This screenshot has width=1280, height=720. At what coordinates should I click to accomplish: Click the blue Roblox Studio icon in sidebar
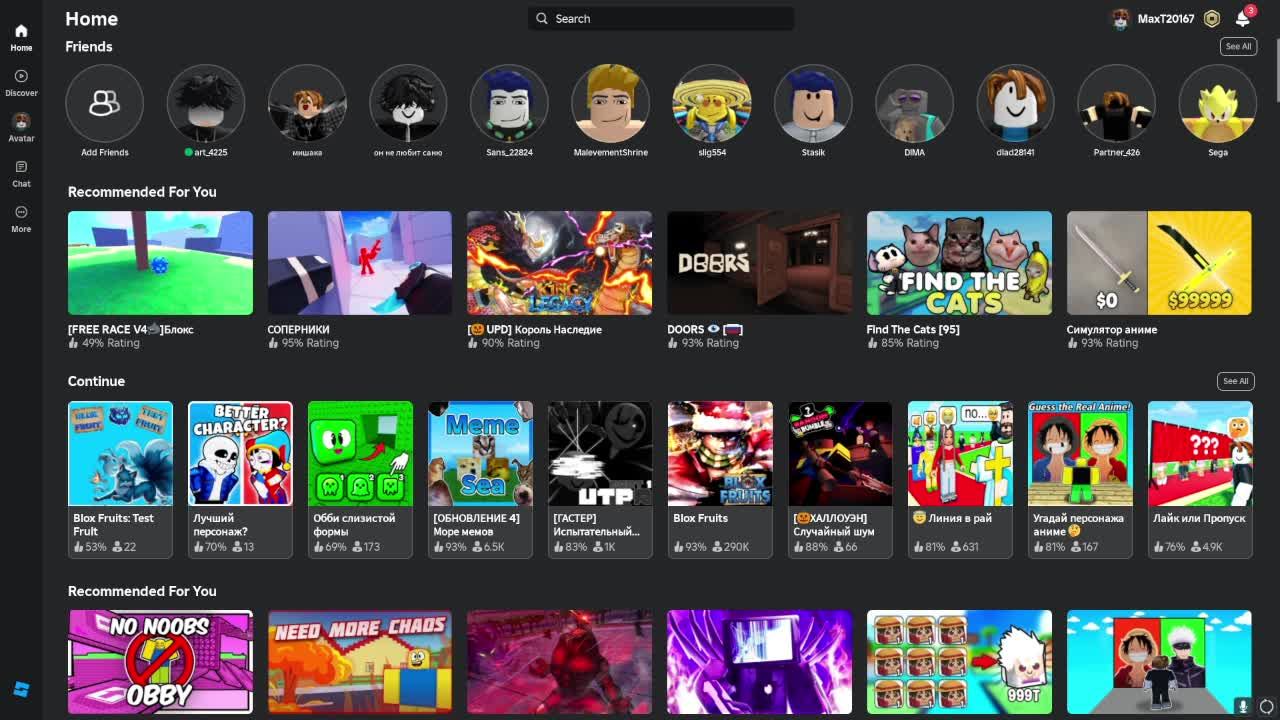(x=21, y=690)
